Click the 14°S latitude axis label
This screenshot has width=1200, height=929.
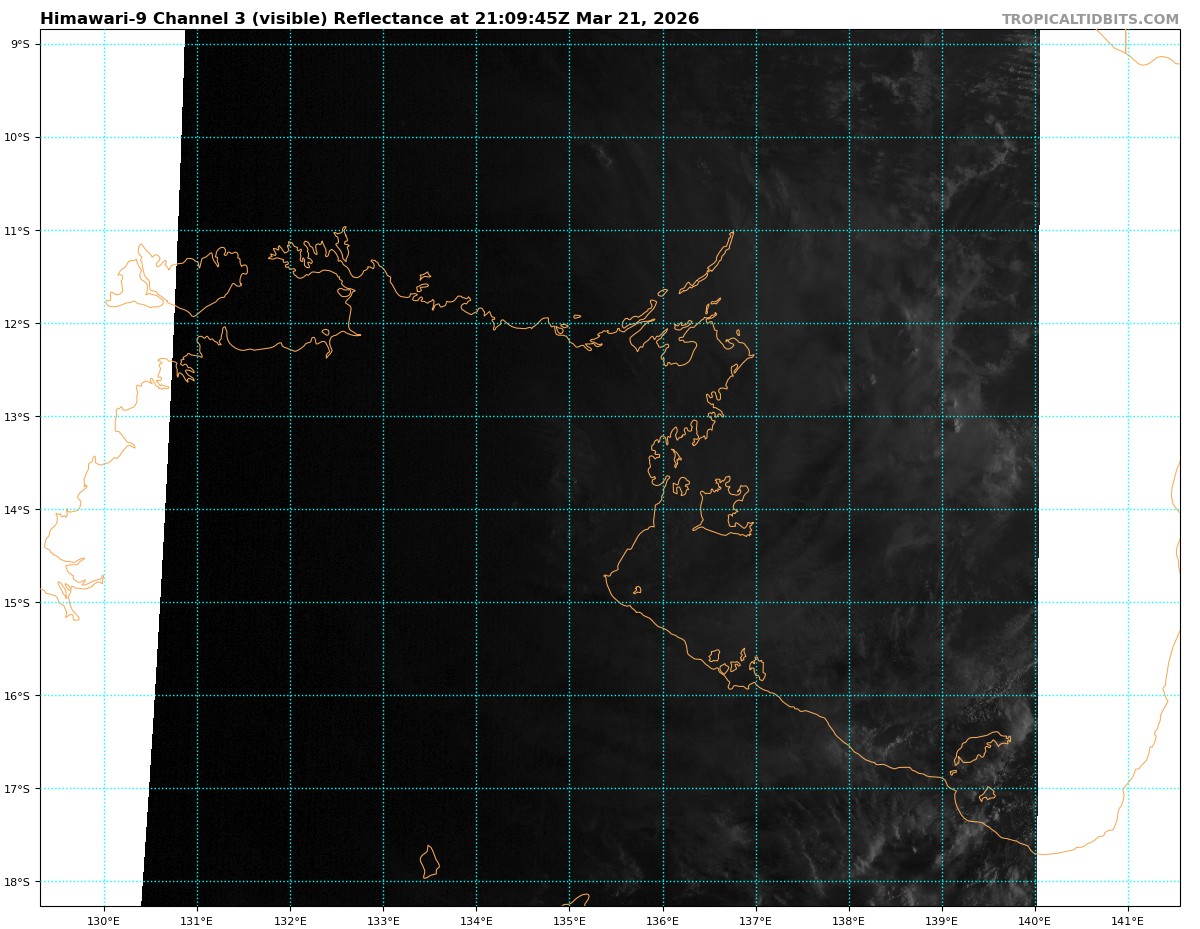pos(18,510)
